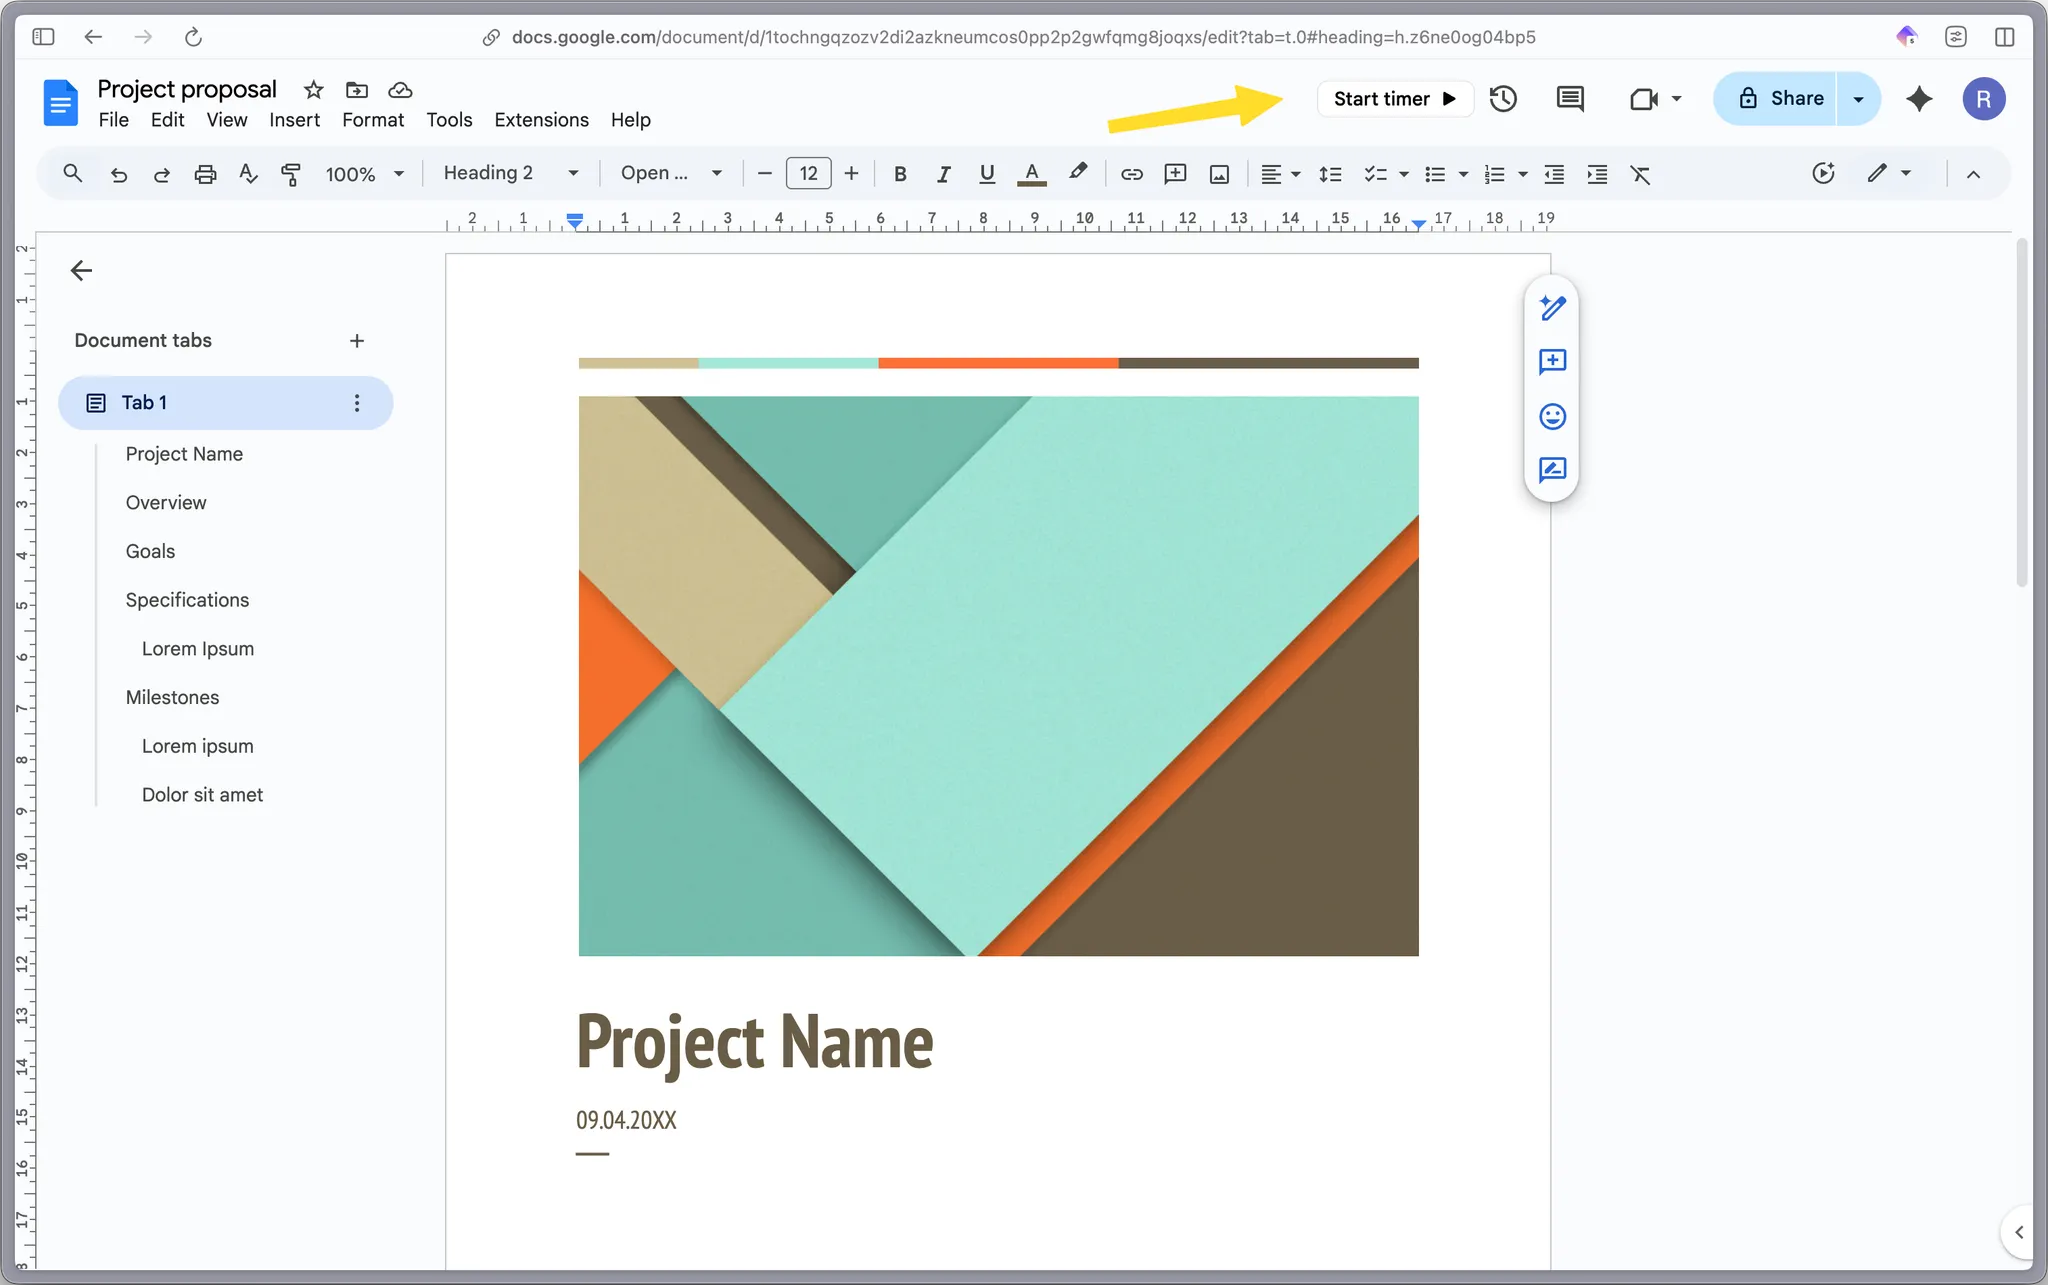Open version history clock icon
This screenshot has width=2048, height=1285.
(1503, 99)
